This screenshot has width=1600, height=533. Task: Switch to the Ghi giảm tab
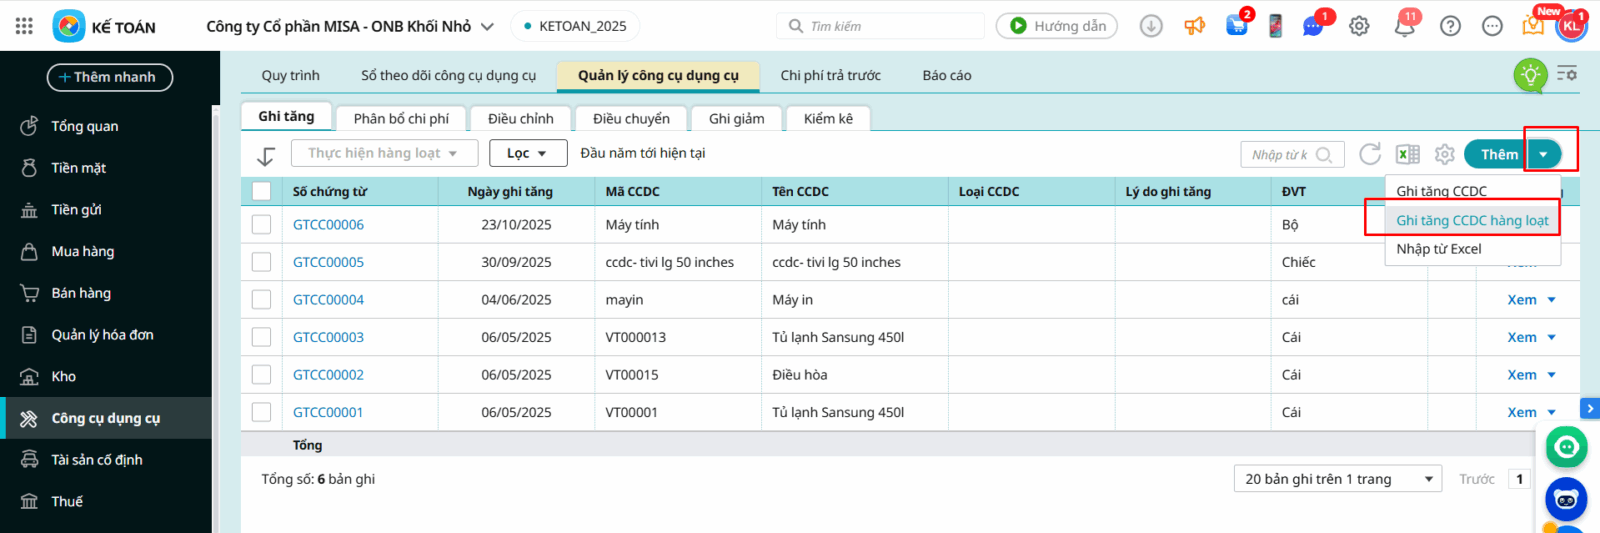(x=736, y=118)
